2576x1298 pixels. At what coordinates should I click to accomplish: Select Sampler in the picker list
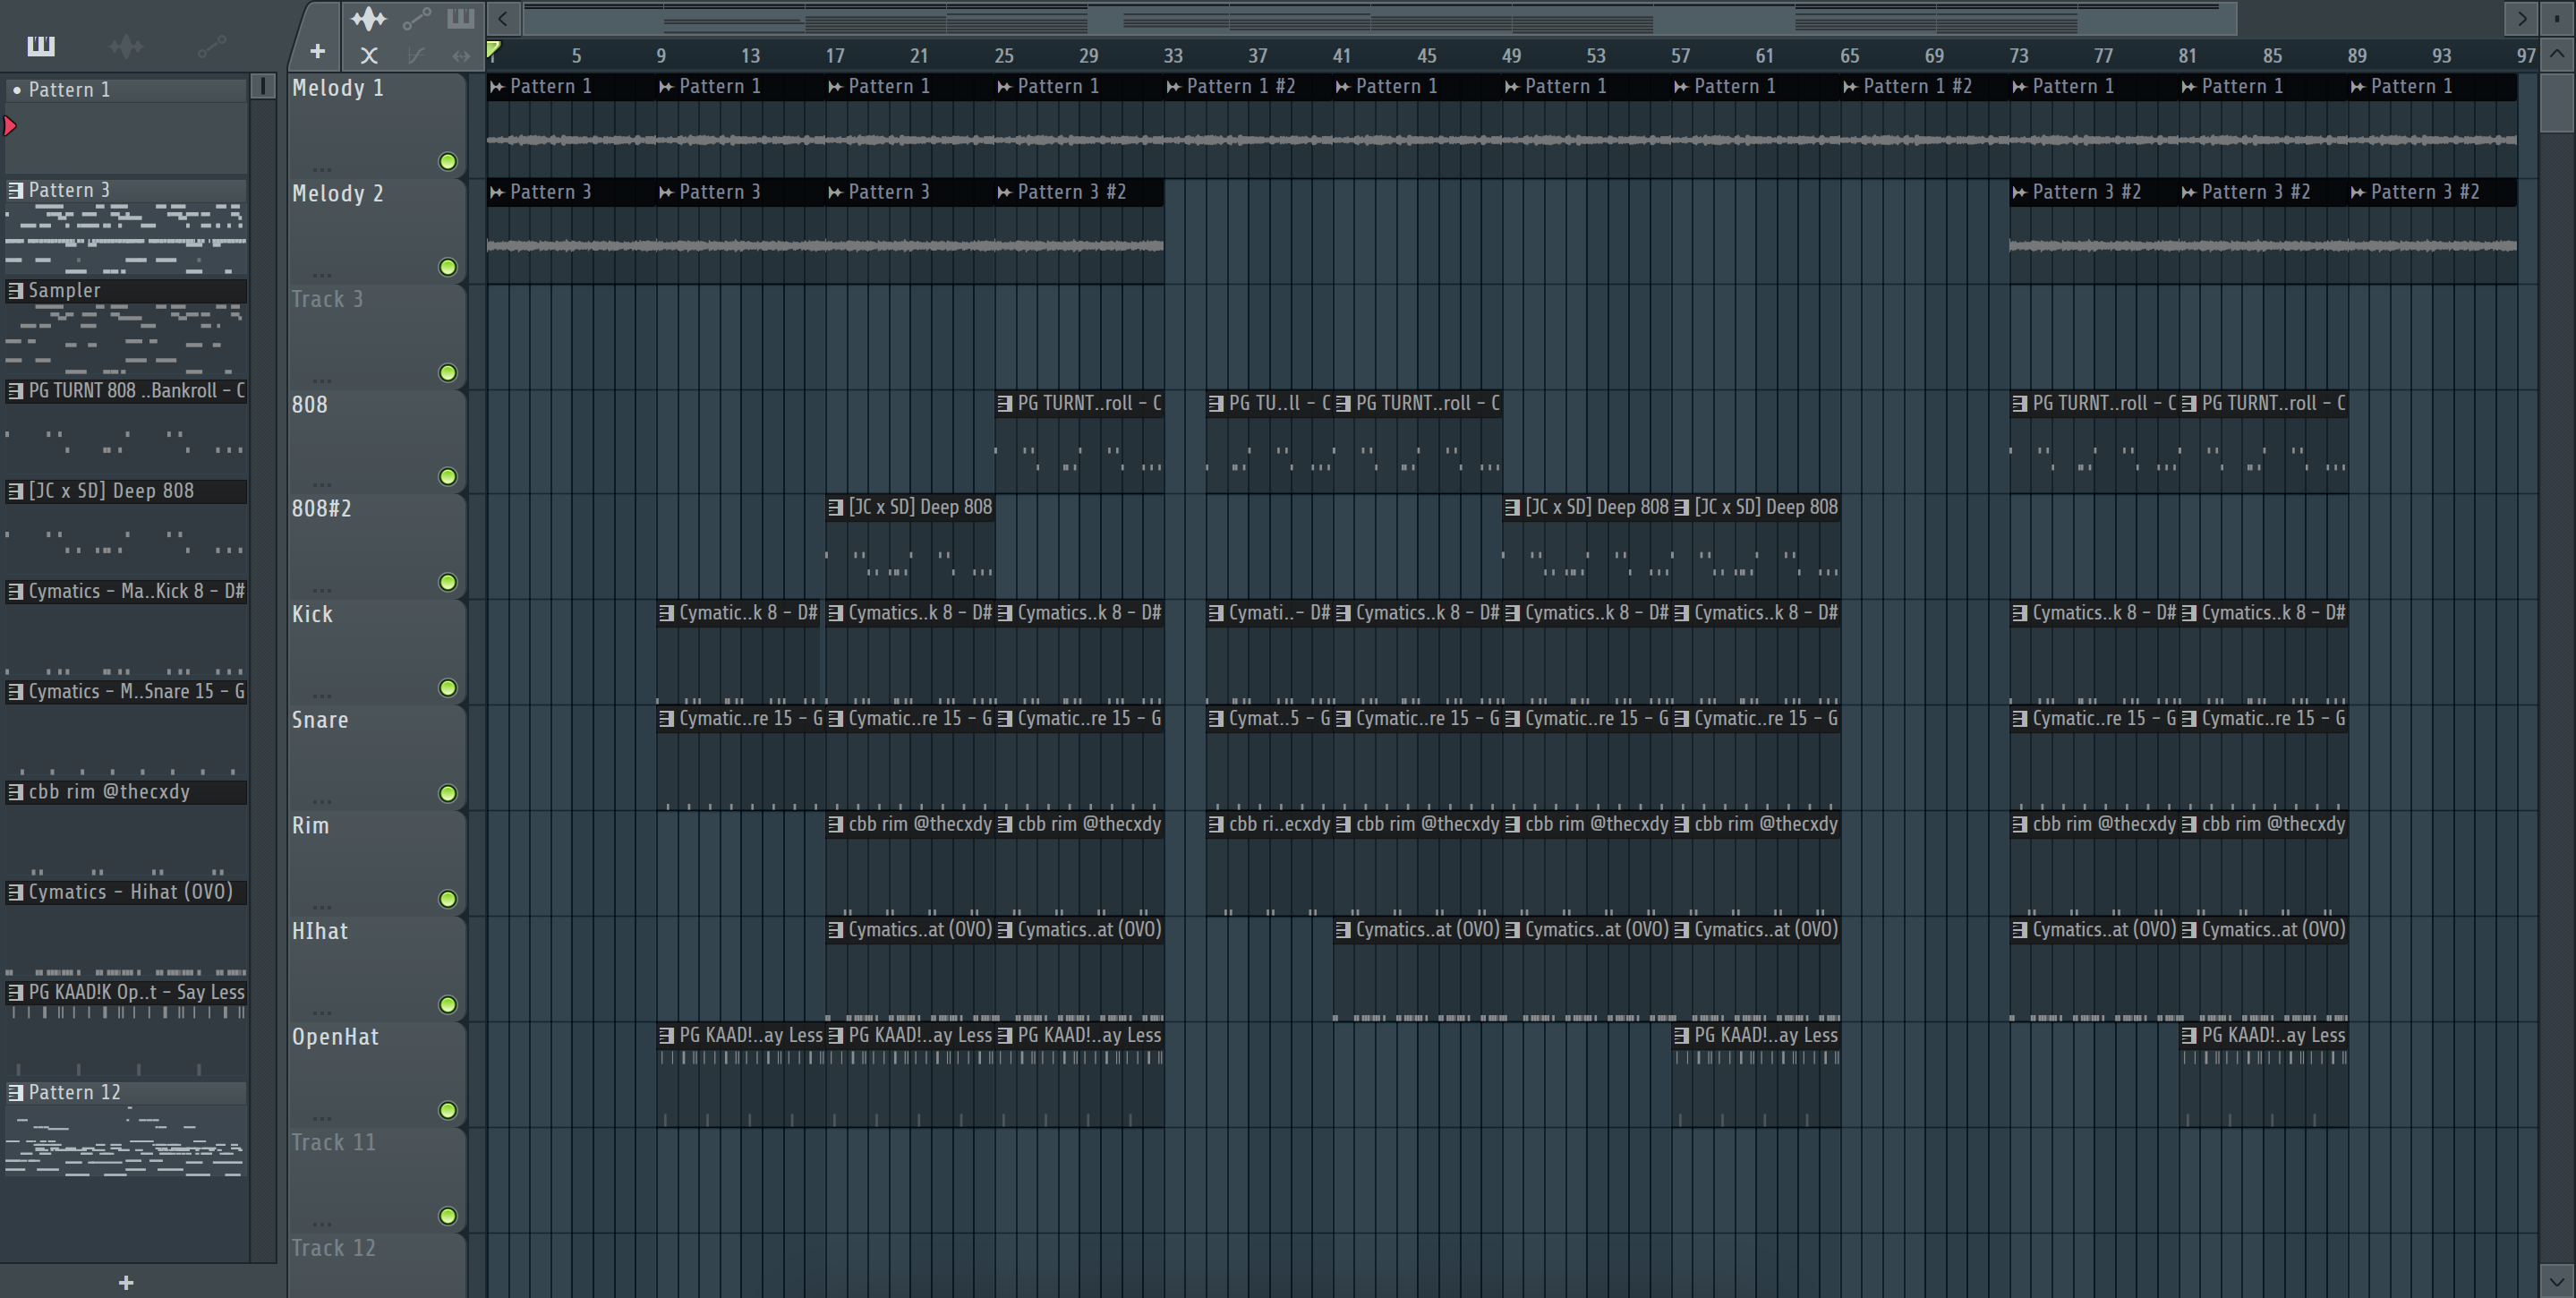pyautogui.click(x=126, y=290)
